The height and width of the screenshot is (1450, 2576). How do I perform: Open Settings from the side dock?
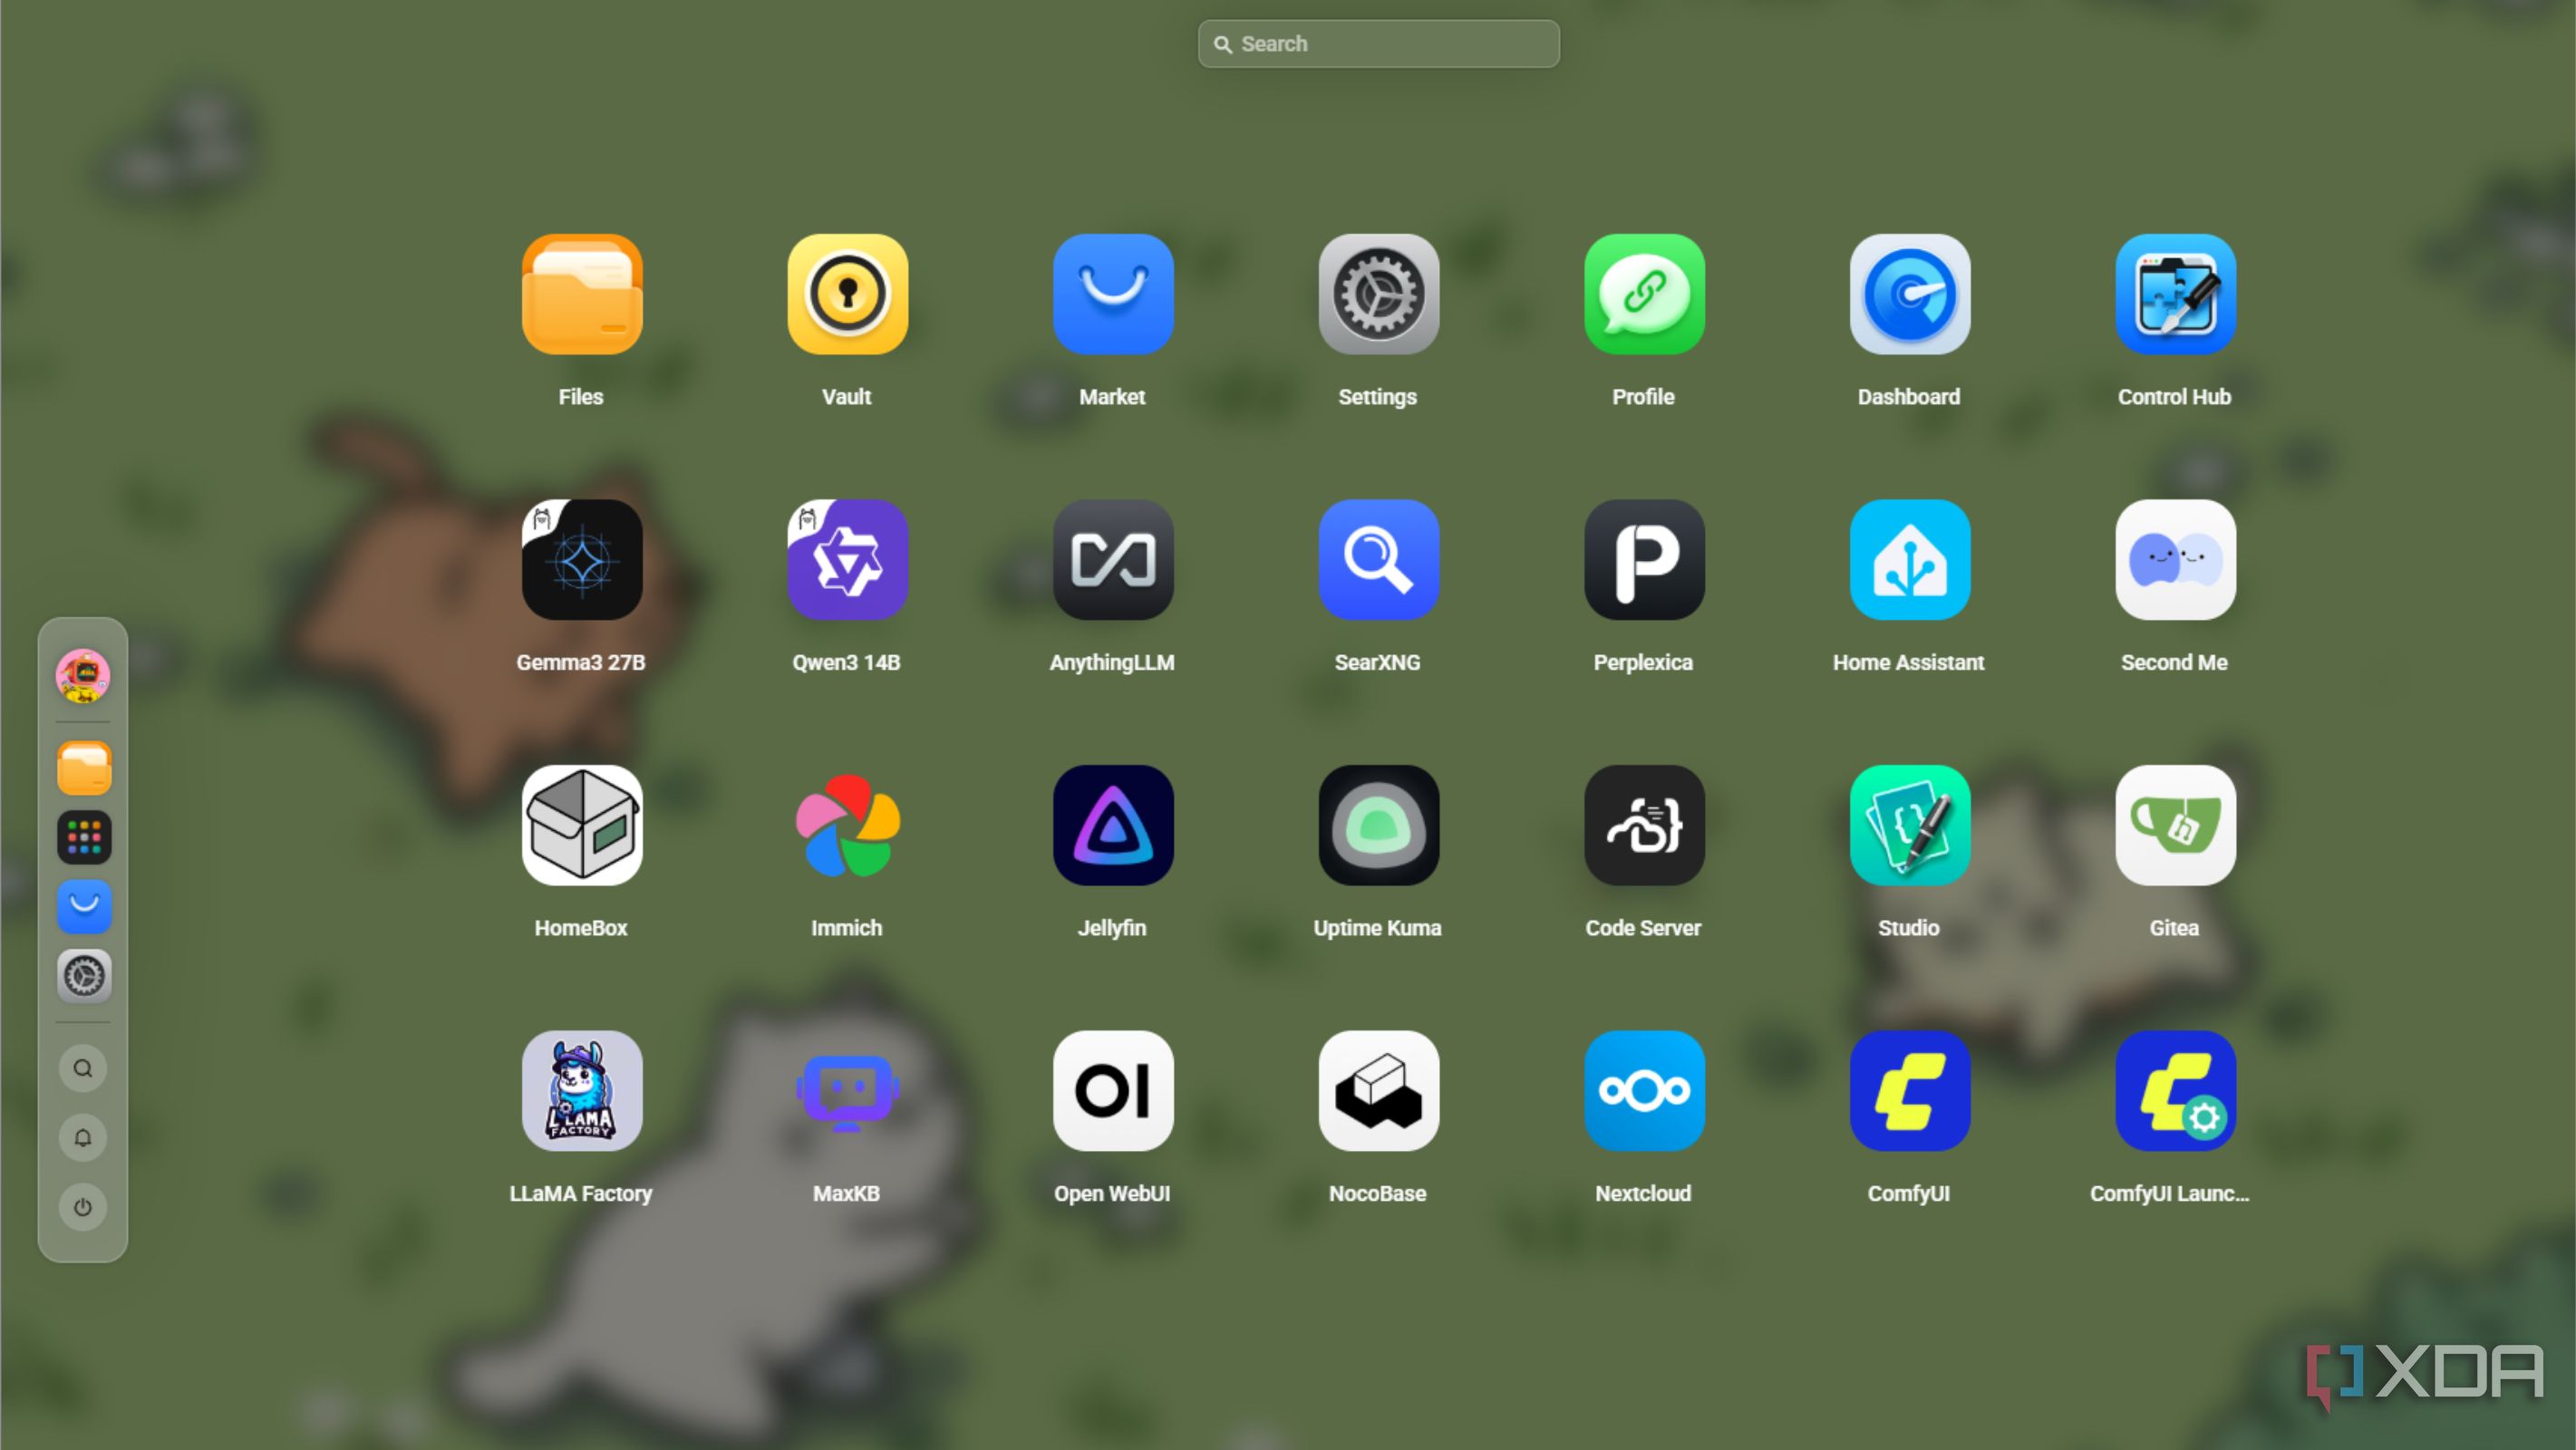click(84, 976)
